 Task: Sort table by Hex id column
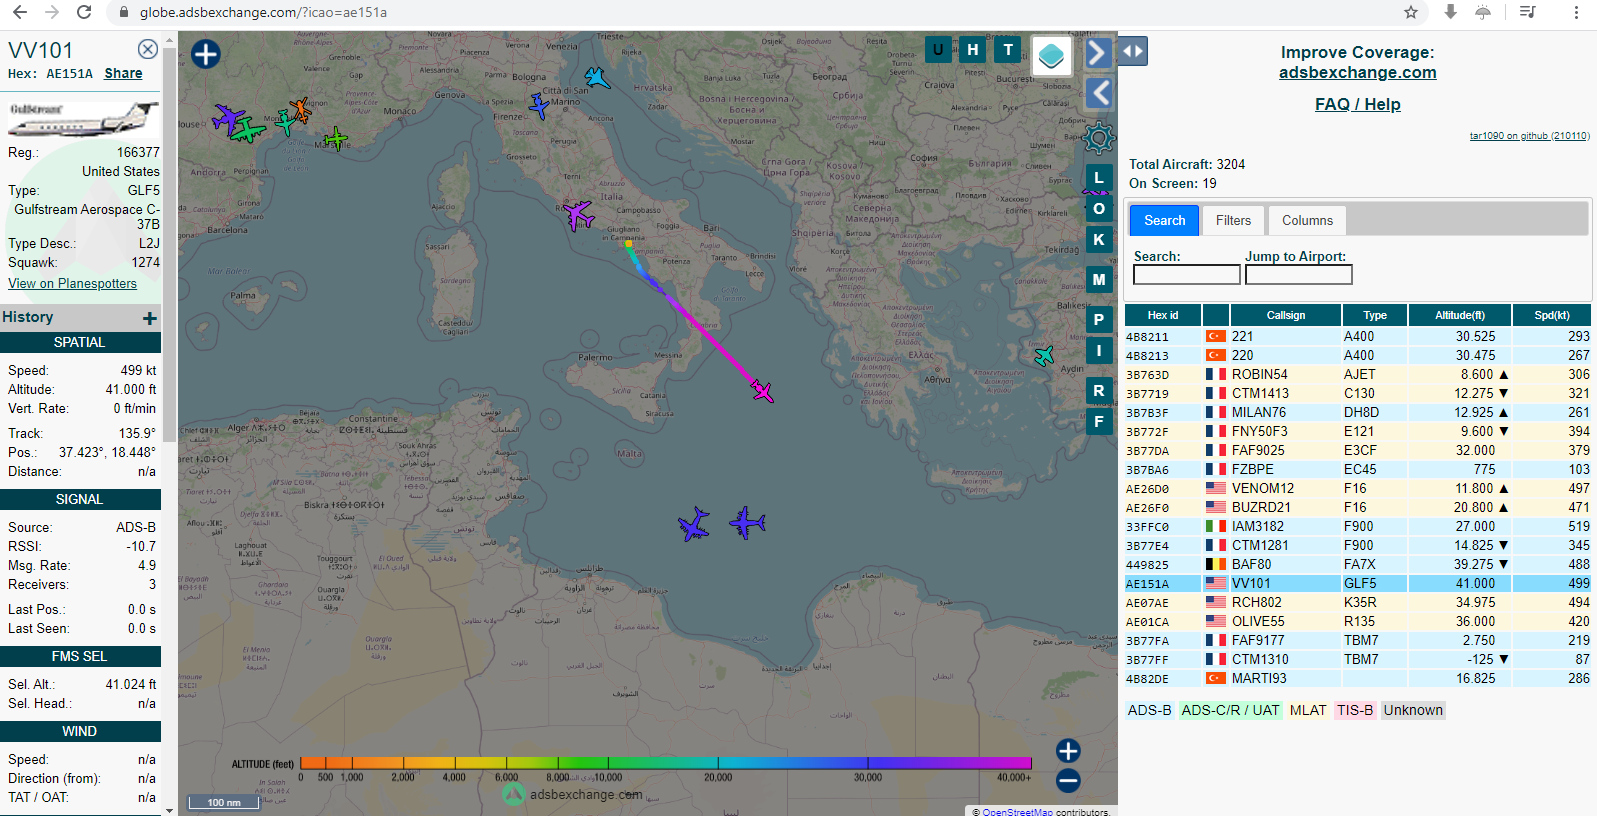[1162, 315]
